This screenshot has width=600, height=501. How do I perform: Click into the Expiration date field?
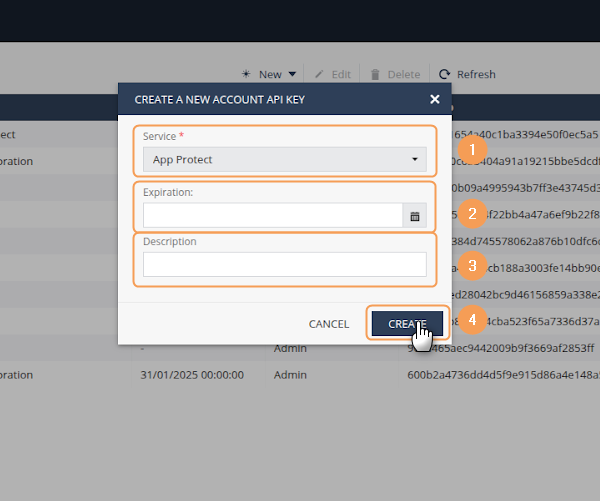click(272, 216)
